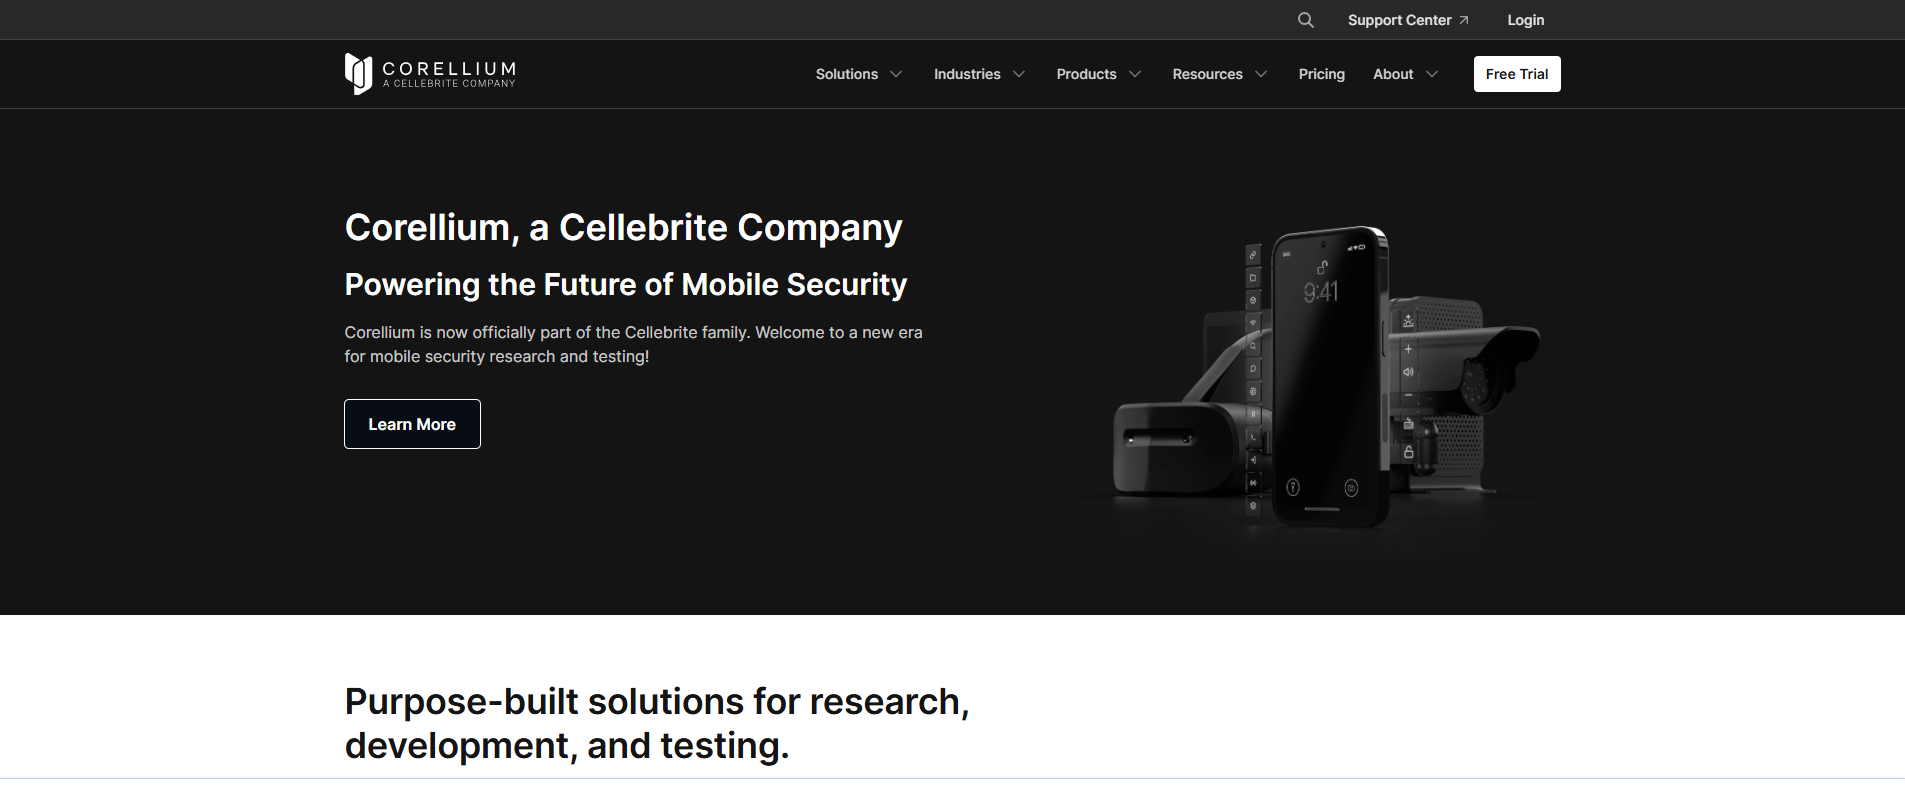
Task: Click the Login link
Action: point(1525,20)
